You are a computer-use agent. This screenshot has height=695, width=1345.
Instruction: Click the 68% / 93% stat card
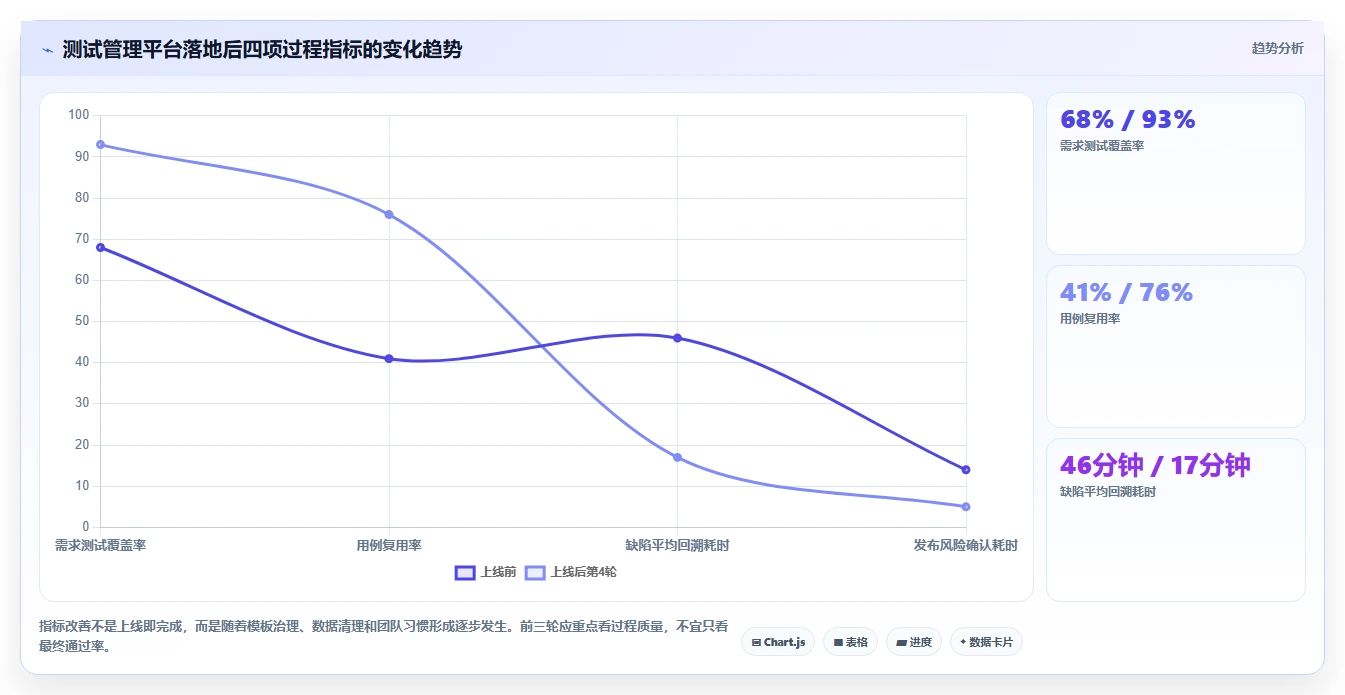tap(1176, 174)
